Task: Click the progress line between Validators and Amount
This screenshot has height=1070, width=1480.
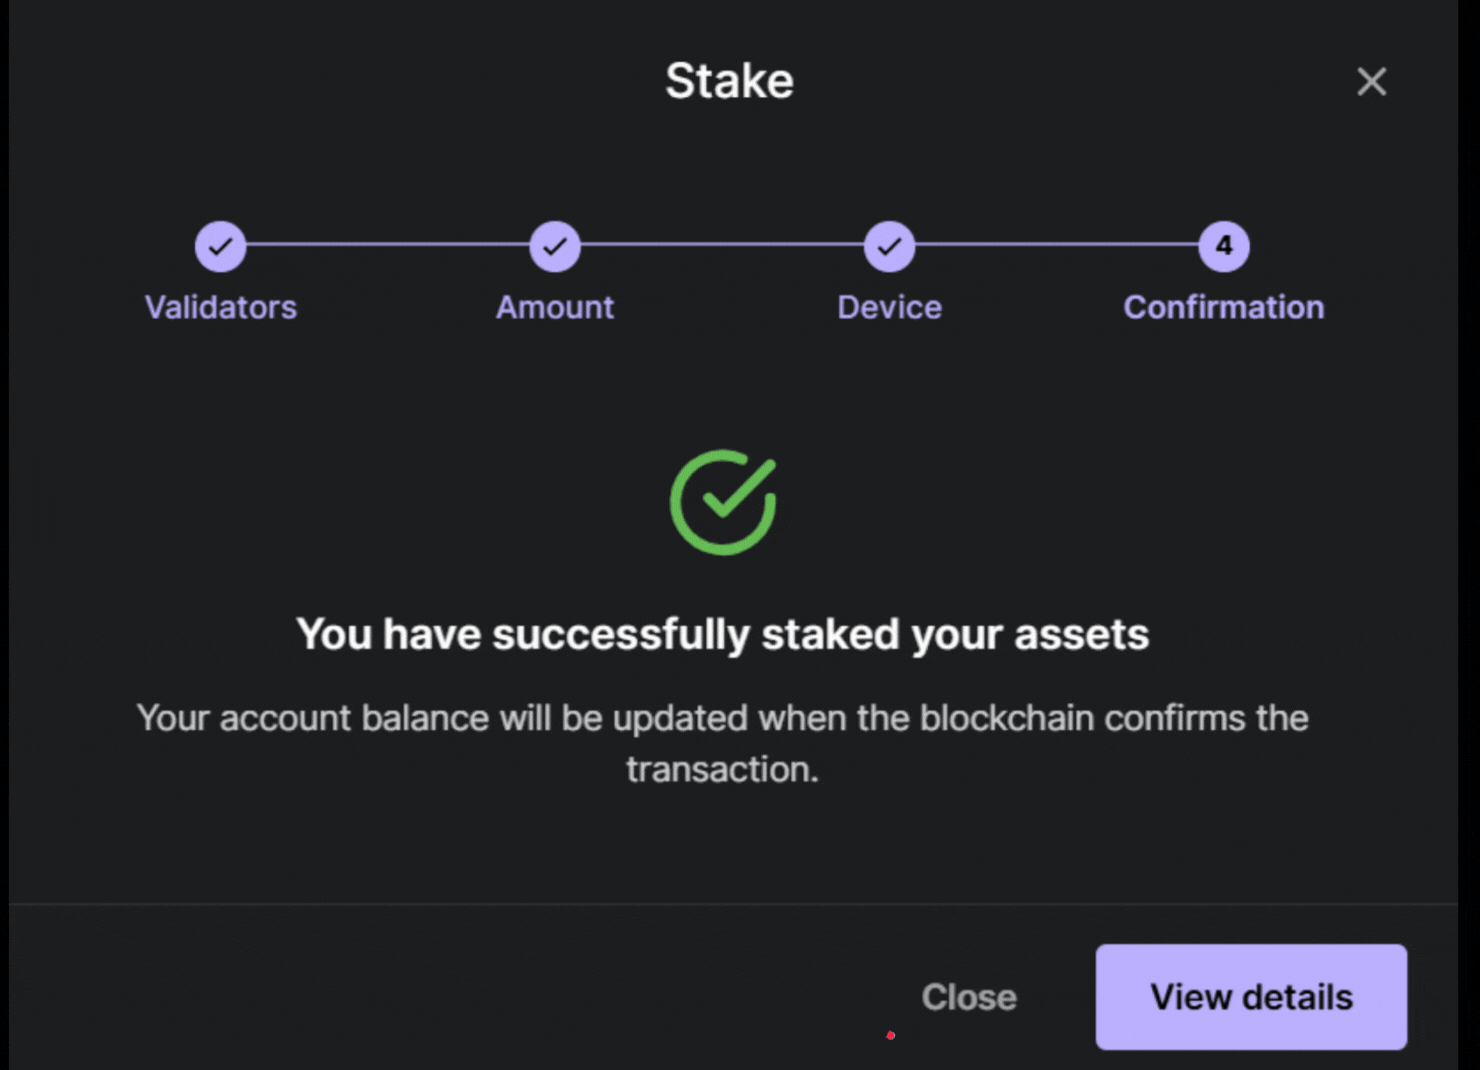Action: click(x=387, y=245)
